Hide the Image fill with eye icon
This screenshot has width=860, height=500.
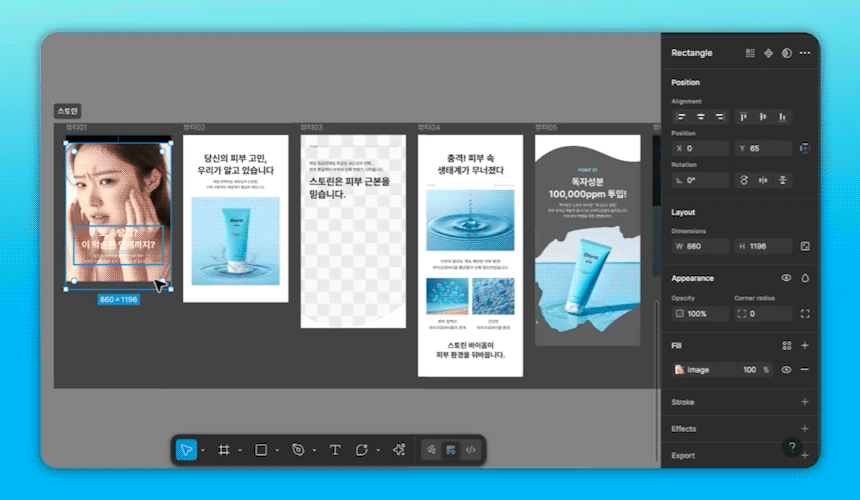point(786,370)
